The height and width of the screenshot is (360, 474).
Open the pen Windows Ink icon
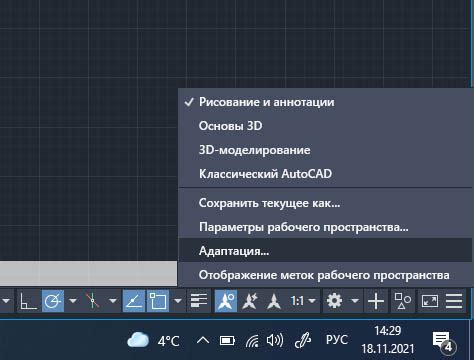click(303, 340)
